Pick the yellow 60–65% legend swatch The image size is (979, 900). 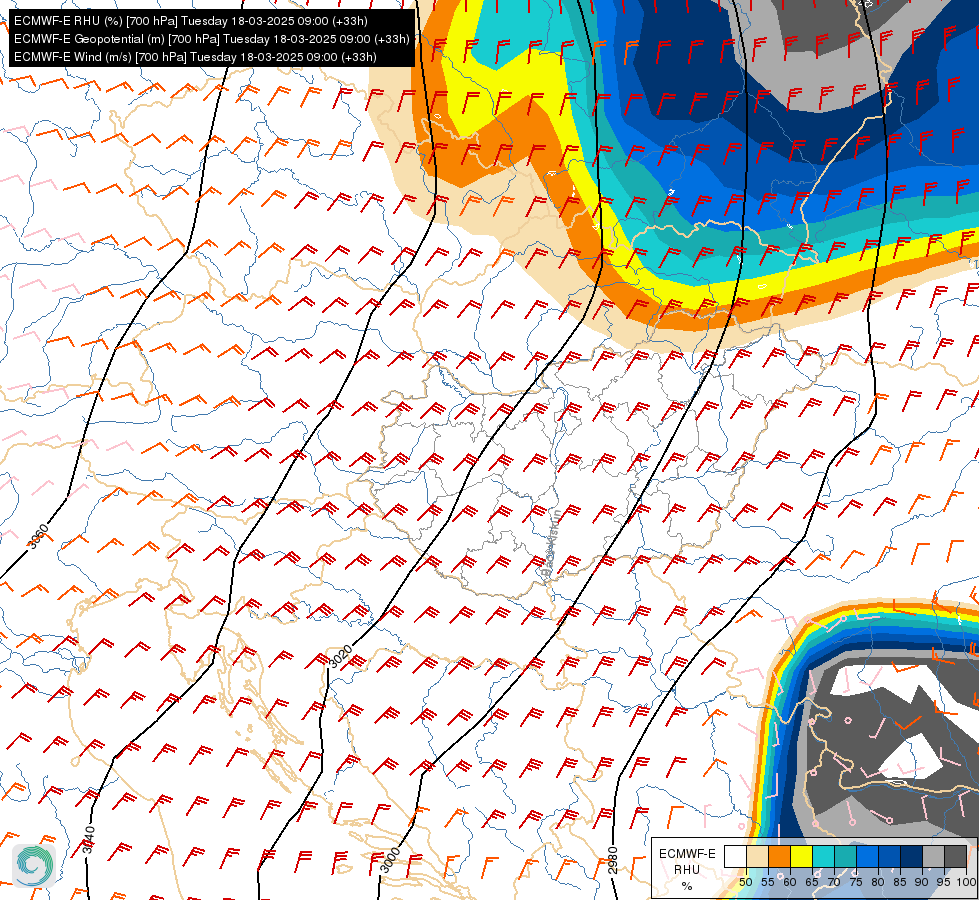point(802,856)
